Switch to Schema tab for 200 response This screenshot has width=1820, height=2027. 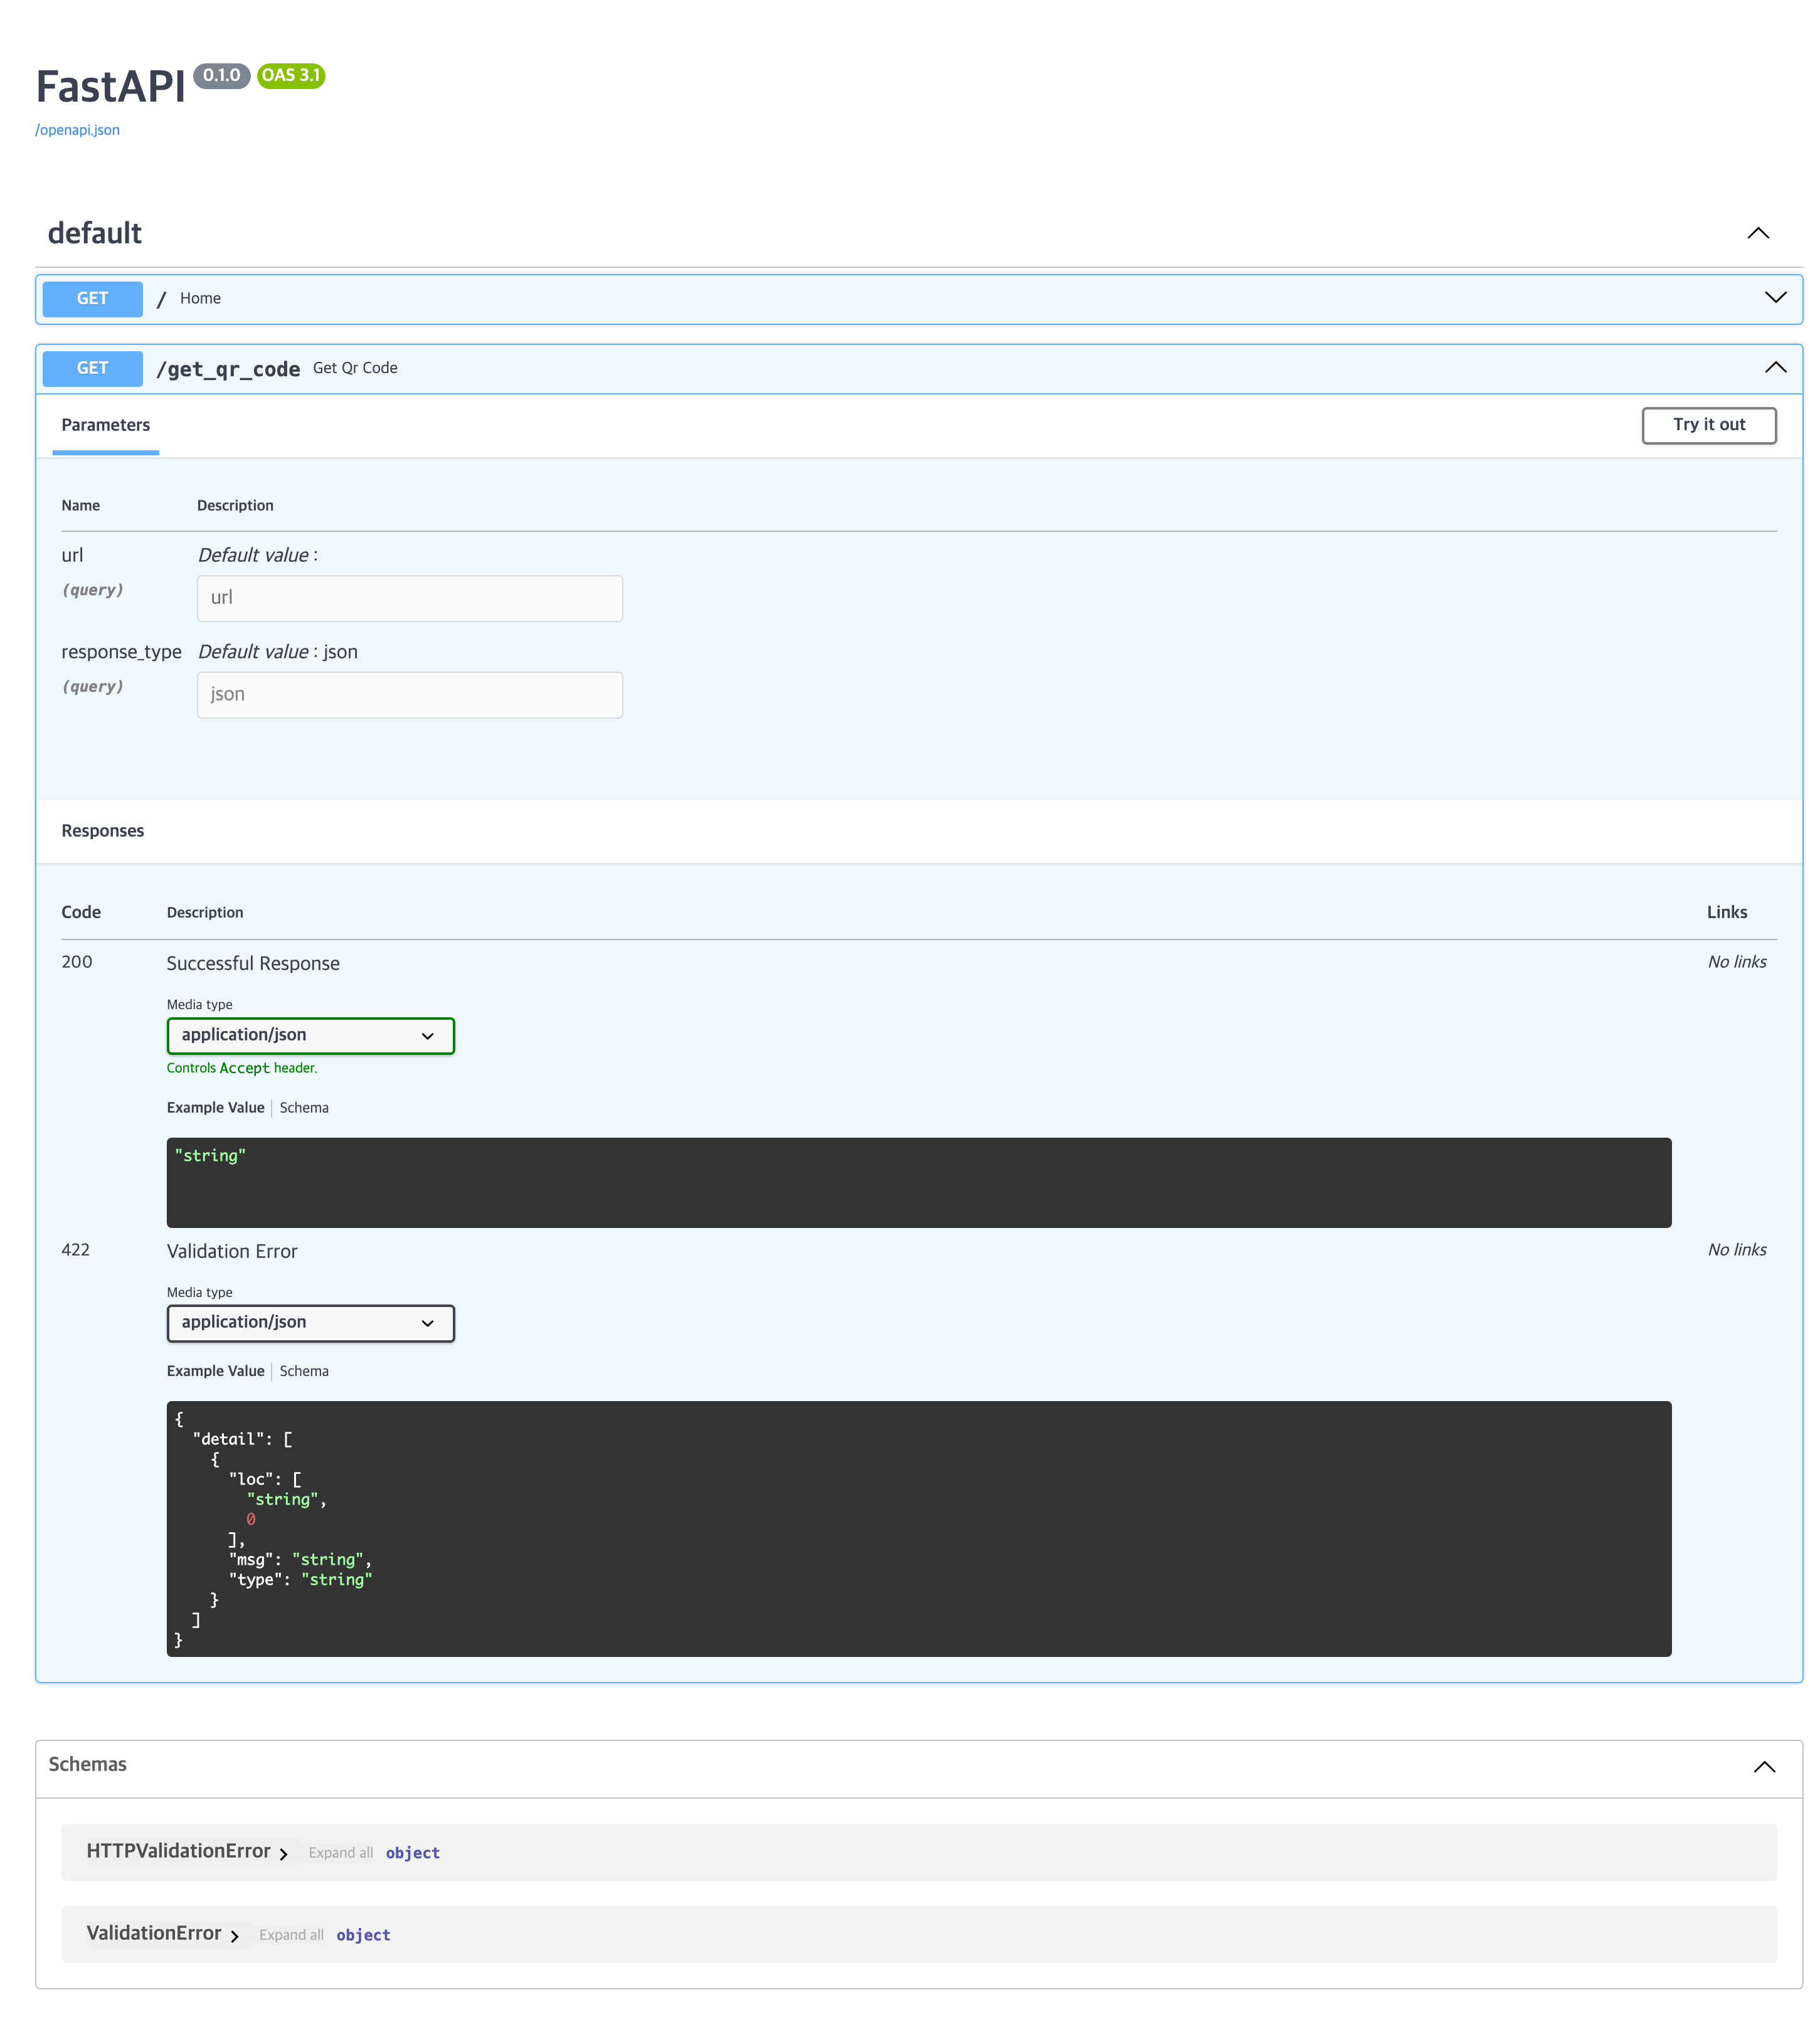(304, 1107)
